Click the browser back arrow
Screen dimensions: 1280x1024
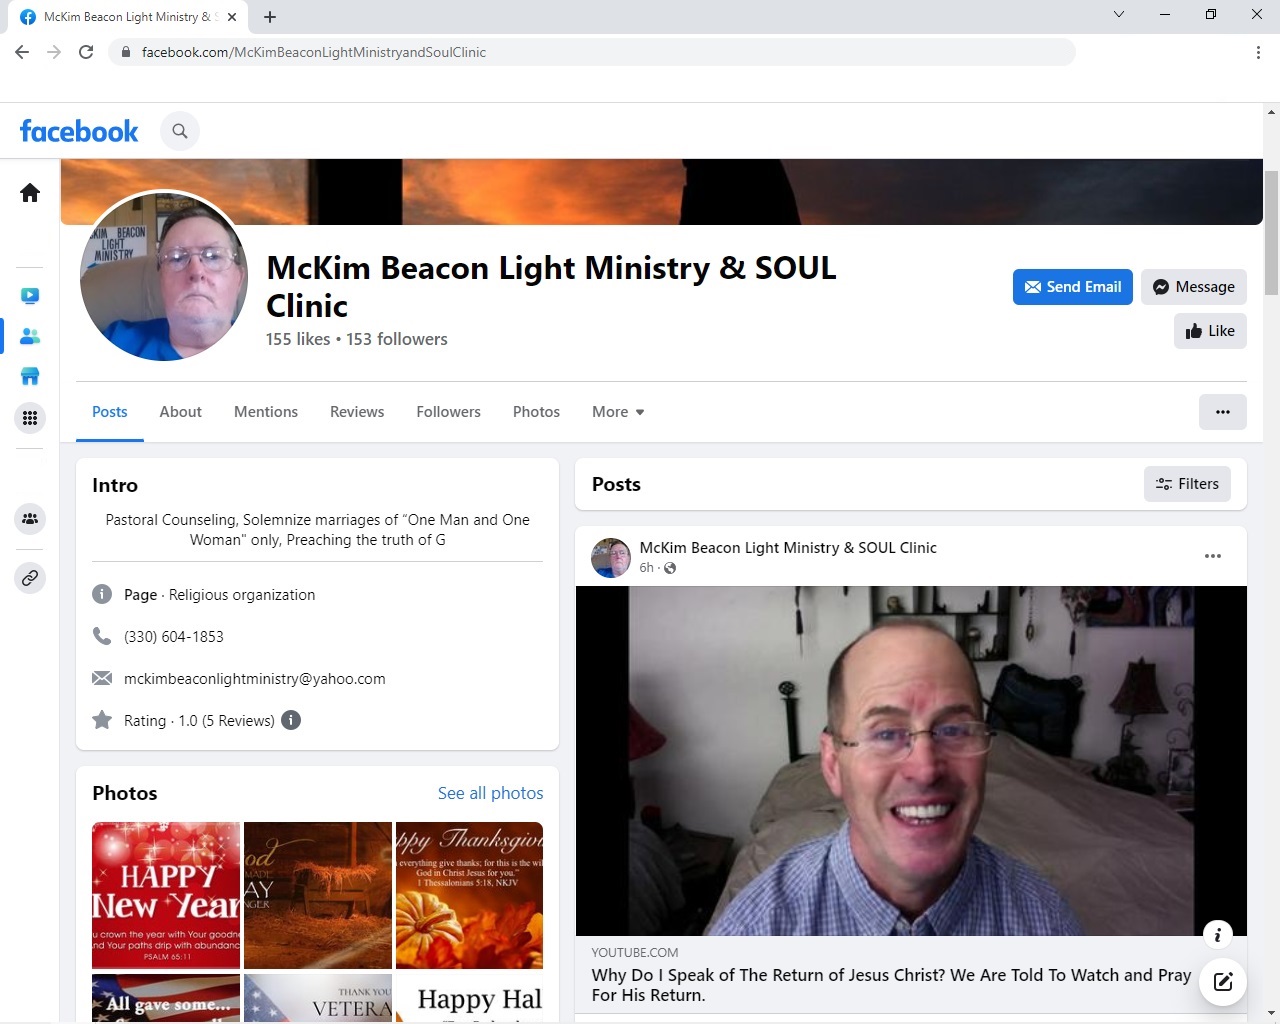pyautogui.click(x=22, y=52)
